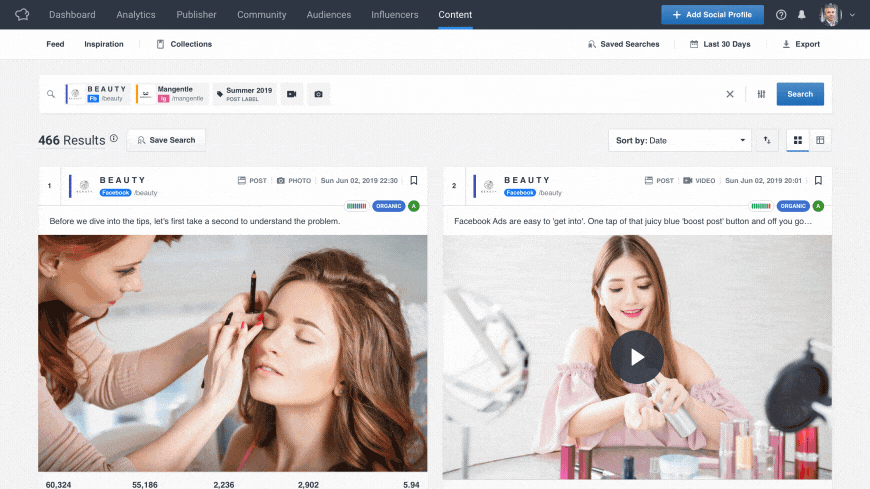Click the user profile avatar

coord(830,14)
